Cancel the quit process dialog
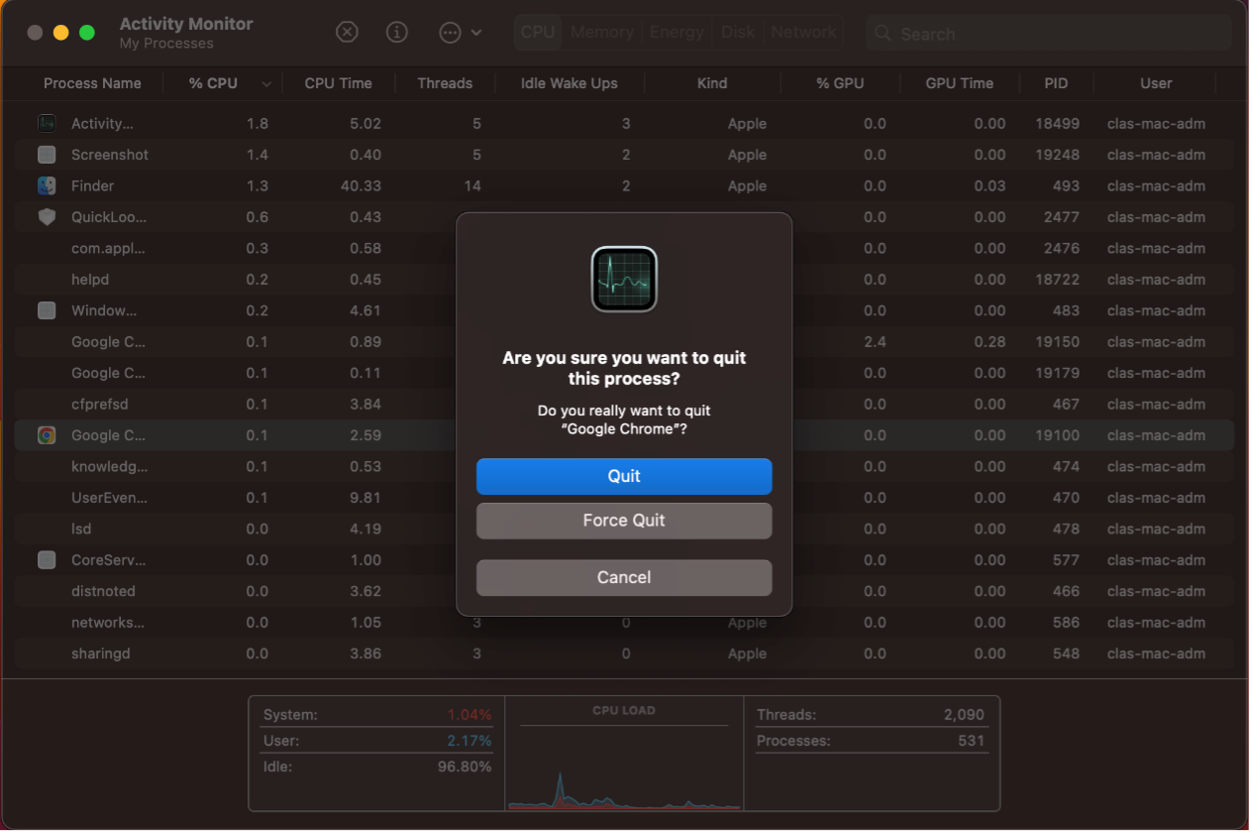Image resolution: width=1252 pixels, height=834 pixels. pyautogui.click(x=624, y=578)
